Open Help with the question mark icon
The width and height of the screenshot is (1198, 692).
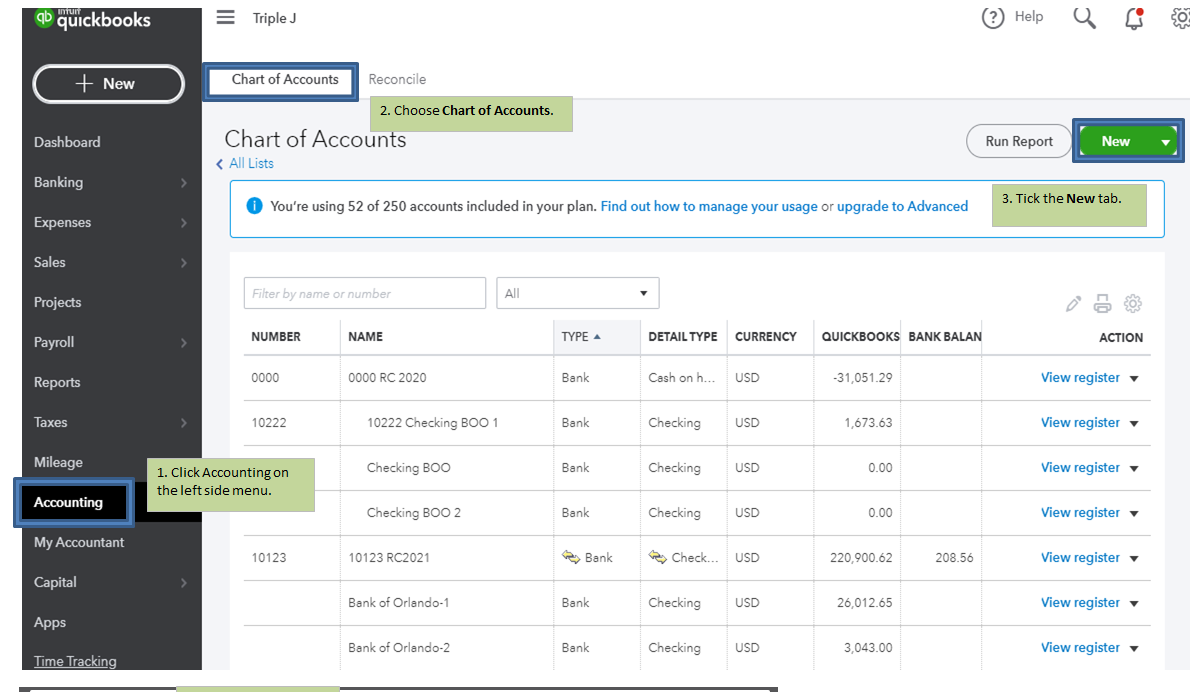993,16
